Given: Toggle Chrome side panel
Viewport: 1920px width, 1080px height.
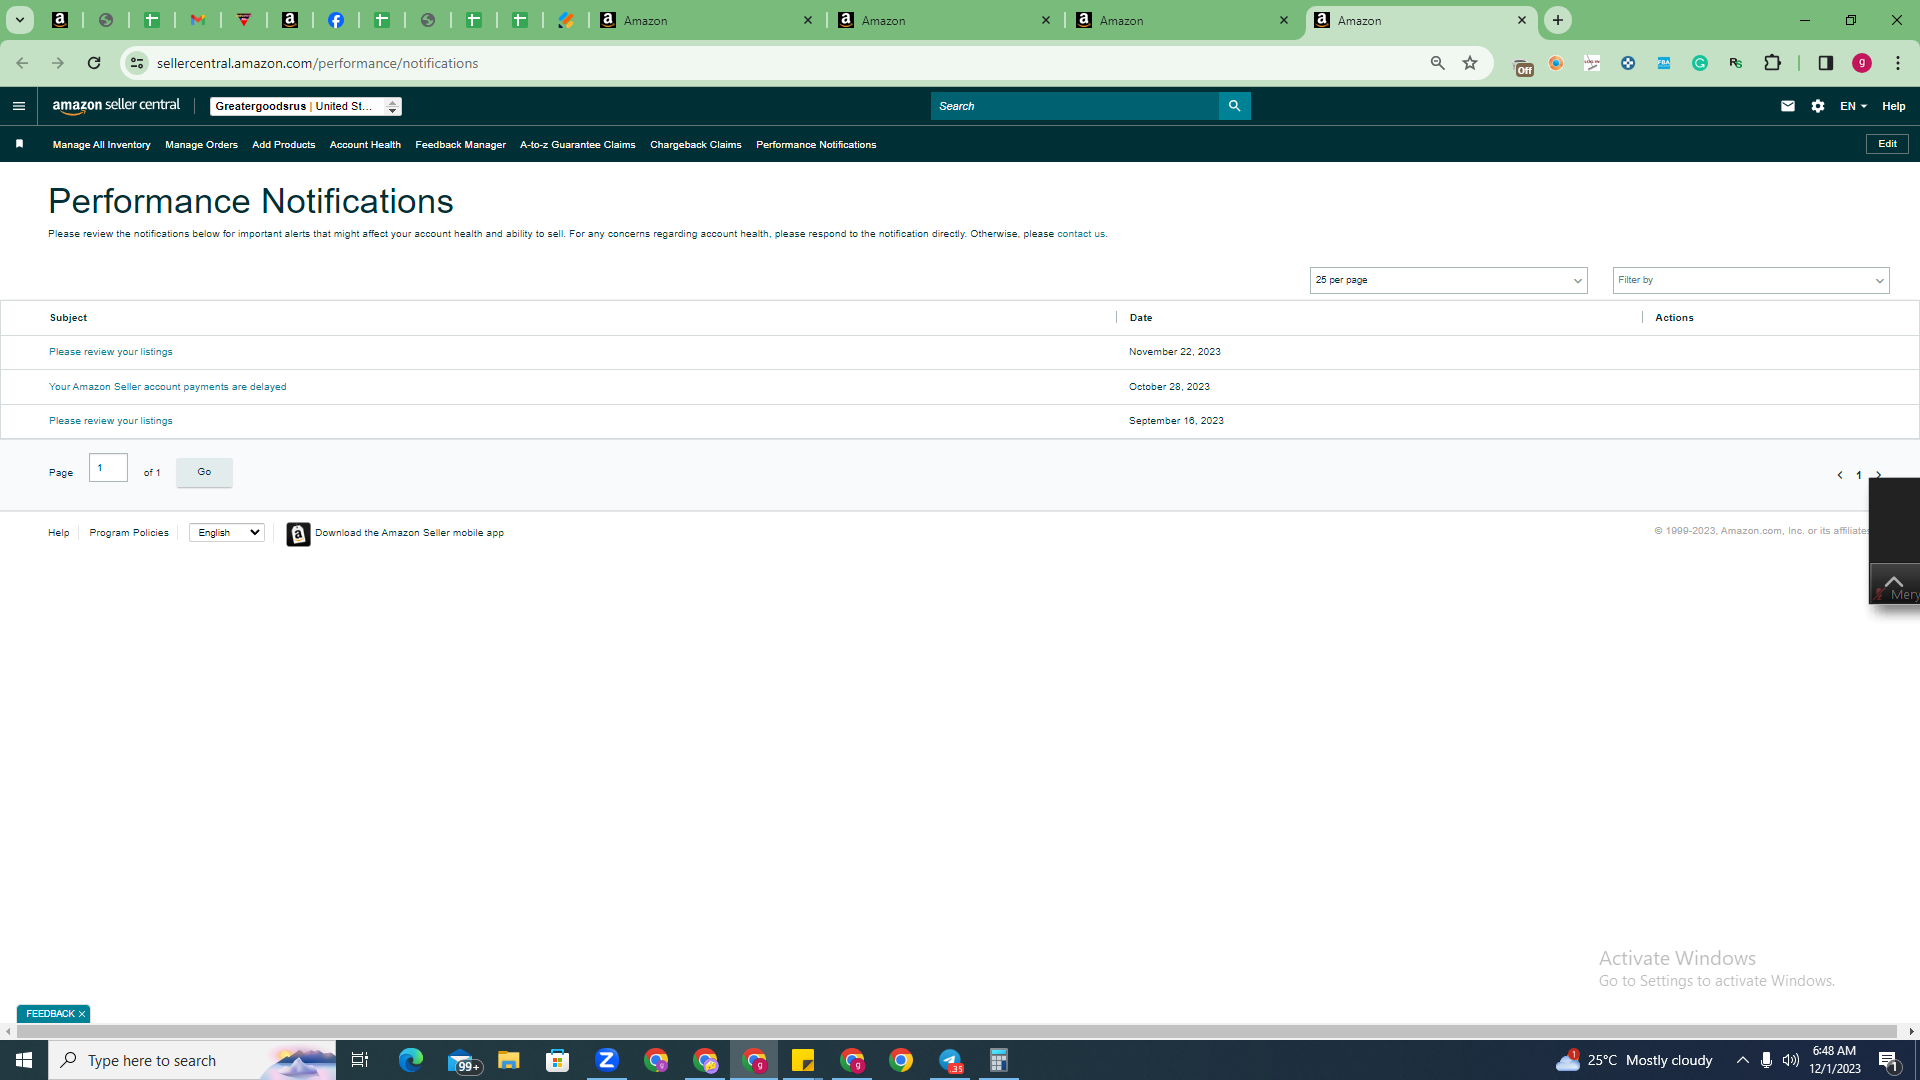Looking at the screenshot, I should point(1826,63).
